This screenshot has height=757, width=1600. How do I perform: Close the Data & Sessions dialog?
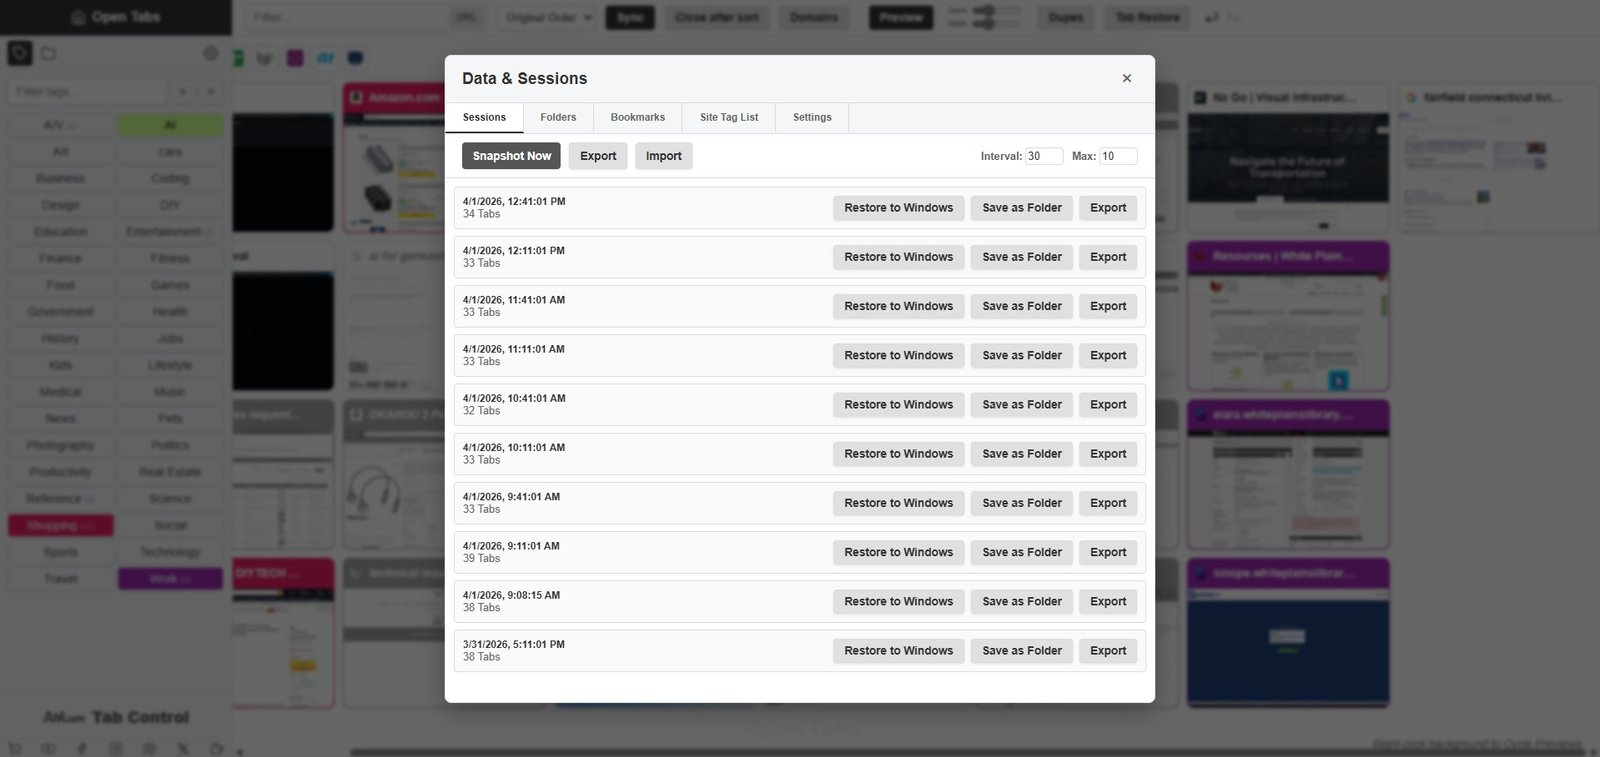(1126, 78)
